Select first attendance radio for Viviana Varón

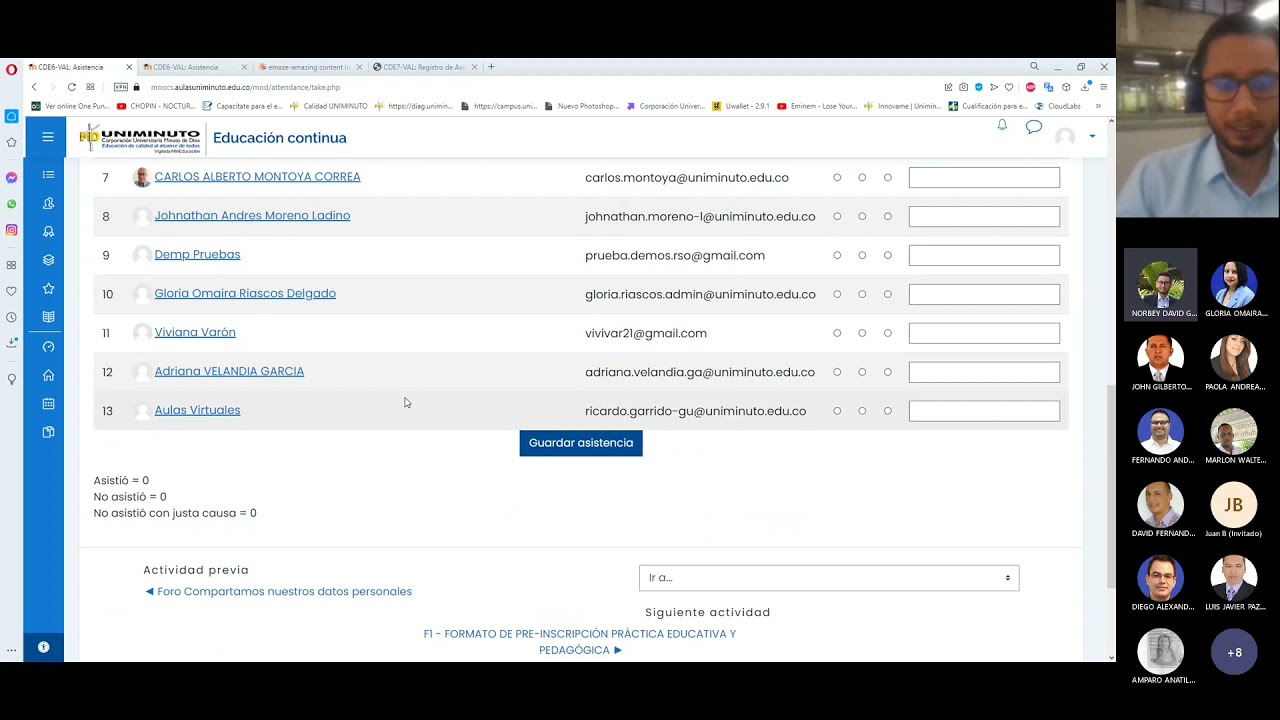[x=837, y=333]
